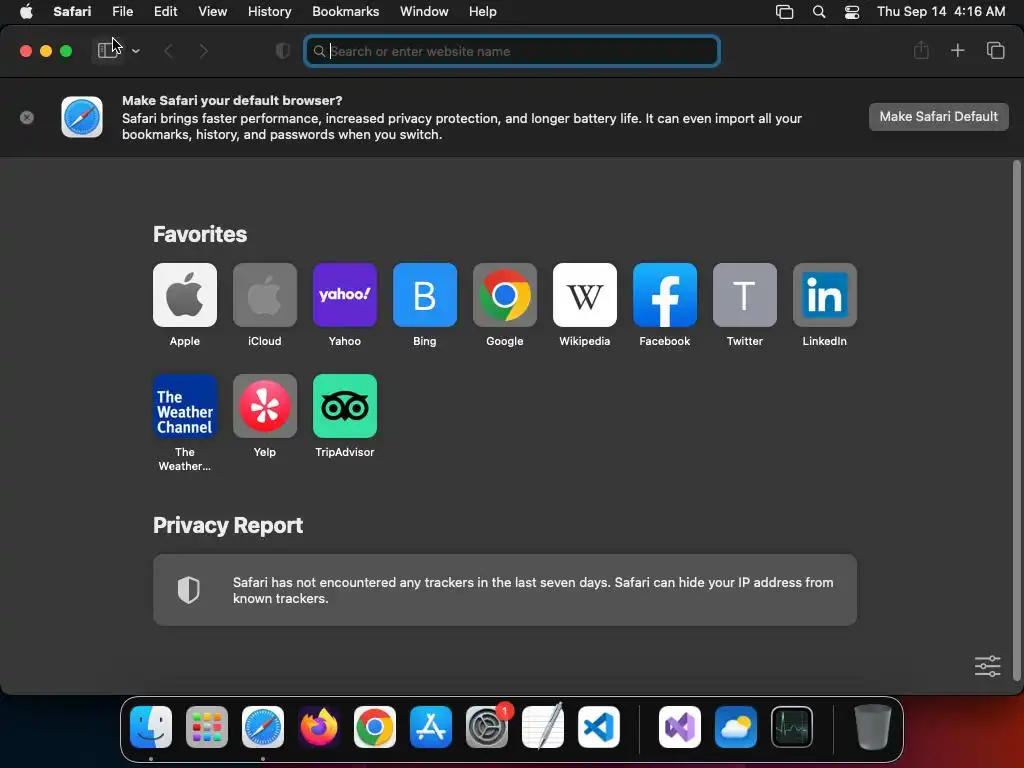Click the page vertical scrollbar
This screenshot has width=1024, height=768.
tap(1016, 421)
